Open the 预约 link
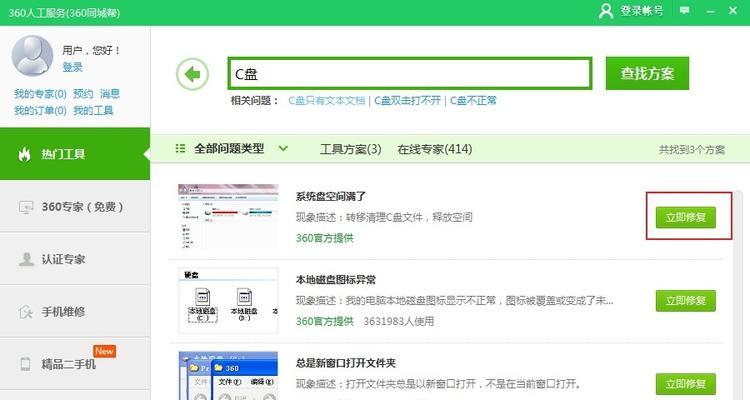This screenshot has width=750, height=400. pyautogui.click(x=83, y=94)
